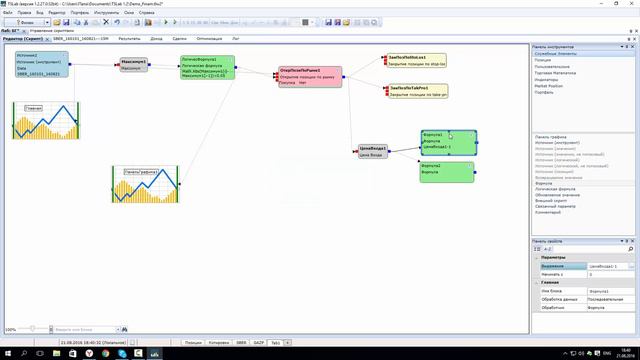The height and width of the screenshot is (360, 640).
Task: Open Windows Start menu
Action: pyautogui.click(x=8, y=353)
